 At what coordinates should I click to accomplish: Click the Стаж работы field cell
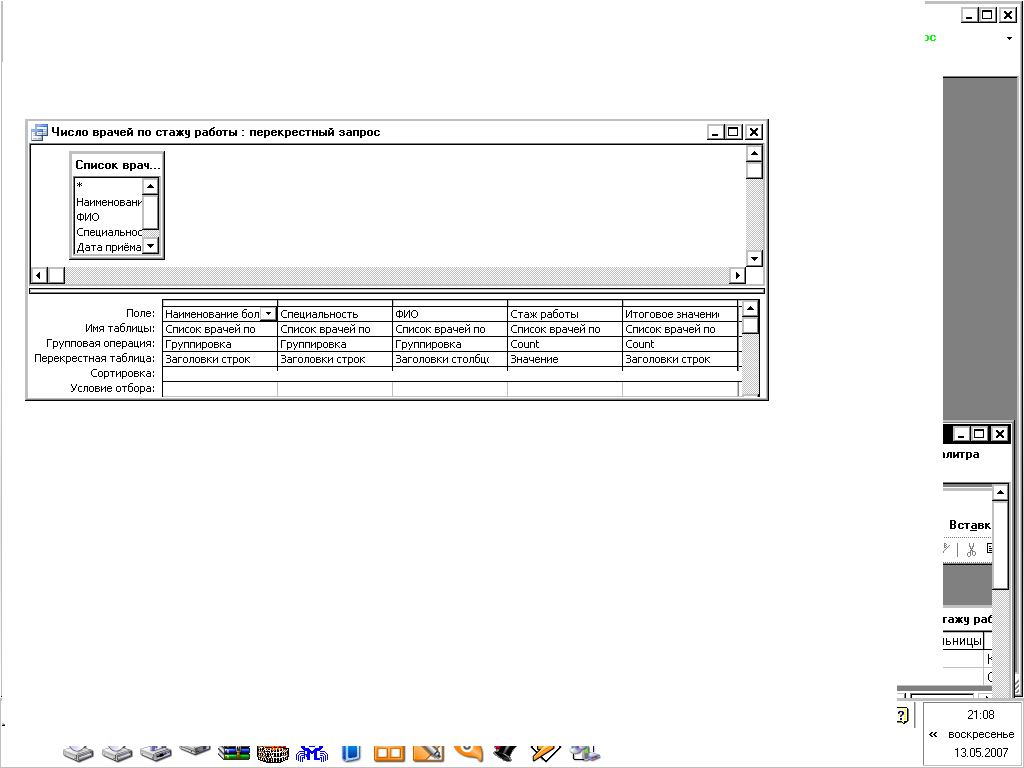click(x=564, y=313)
